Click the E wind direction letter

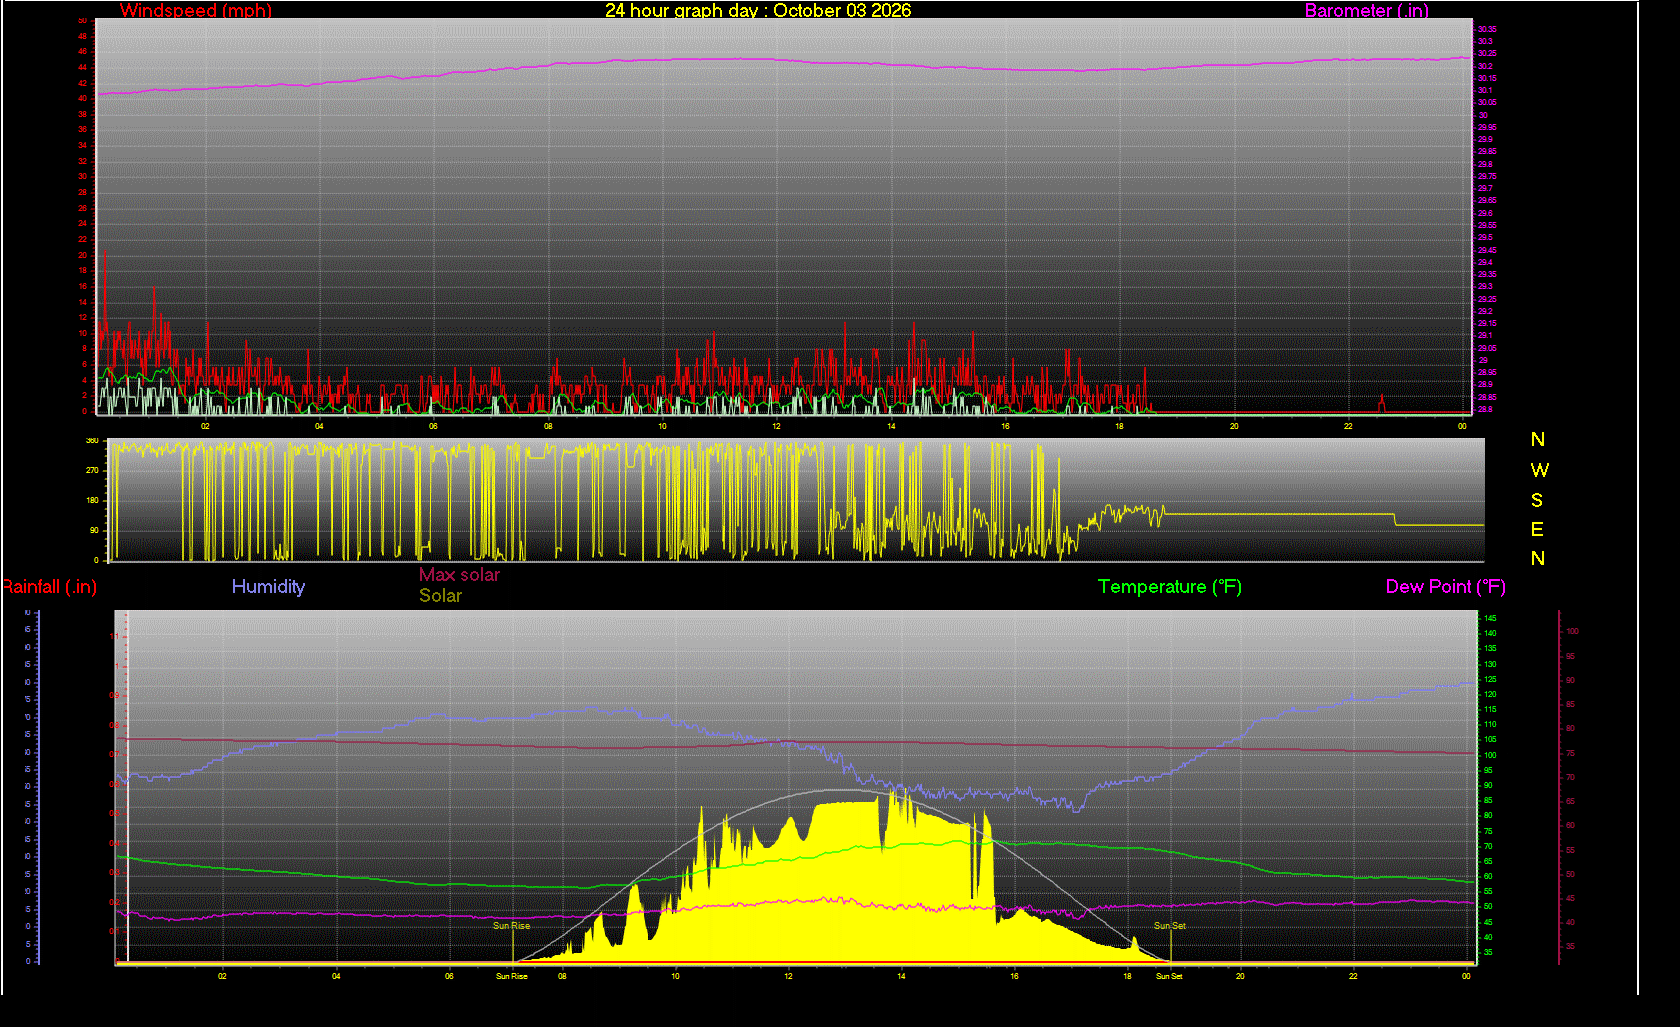tap(1537, 529)
